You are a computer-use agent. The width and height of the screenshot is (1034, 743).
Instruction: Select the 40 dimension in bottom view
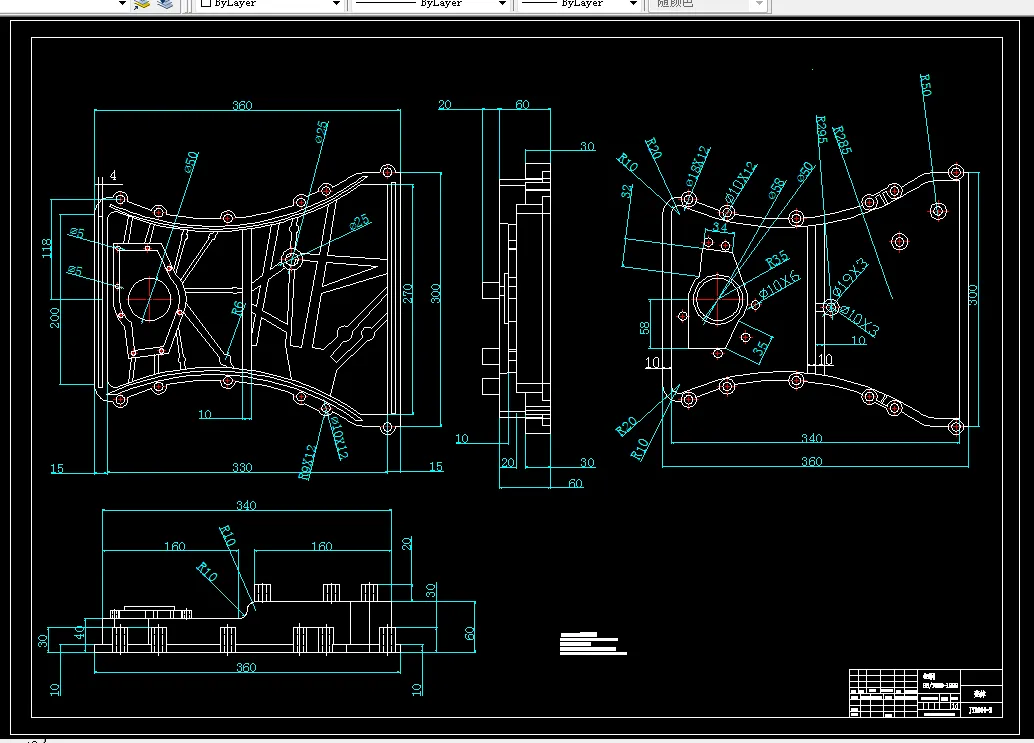tap(80, 633)
